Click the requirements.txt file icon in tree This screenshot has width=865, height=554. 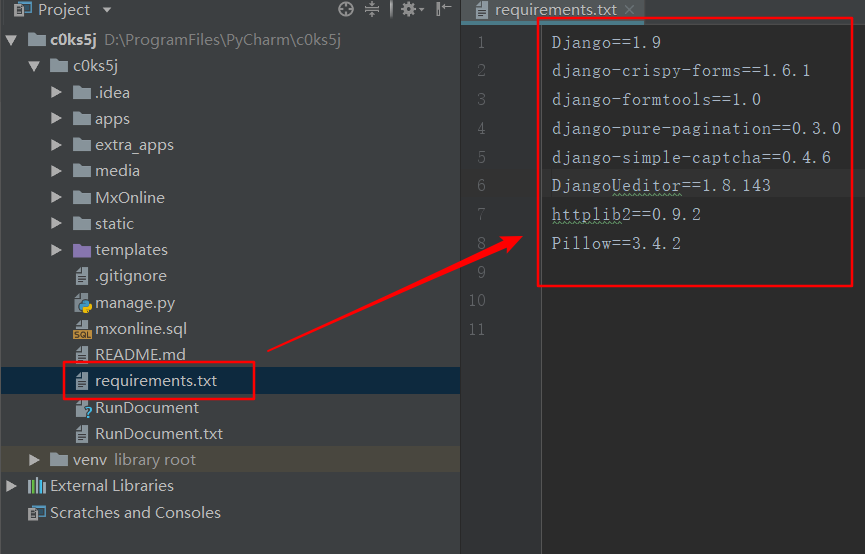tap(82, 381)
